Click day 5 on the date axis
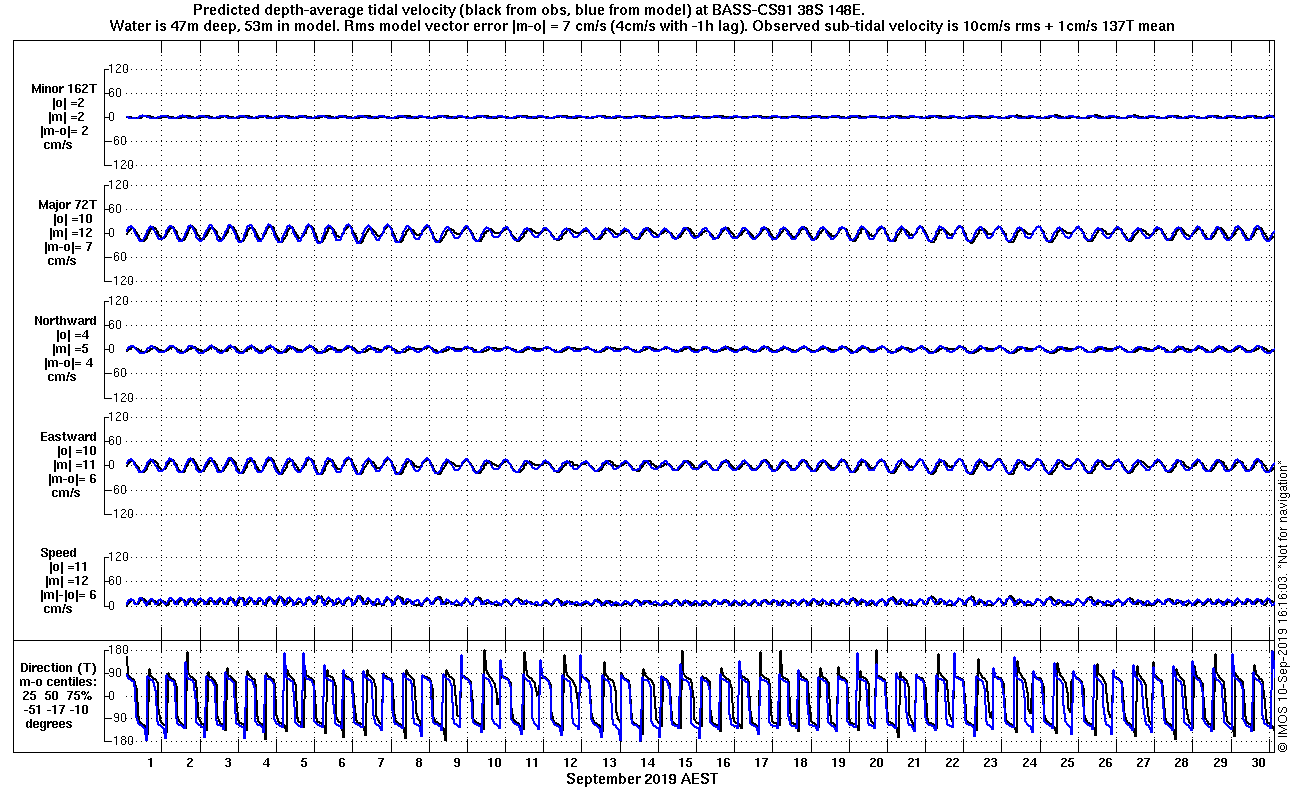Image resolution: width=1300 pixels, height=800 pixels. click(304, 763)
